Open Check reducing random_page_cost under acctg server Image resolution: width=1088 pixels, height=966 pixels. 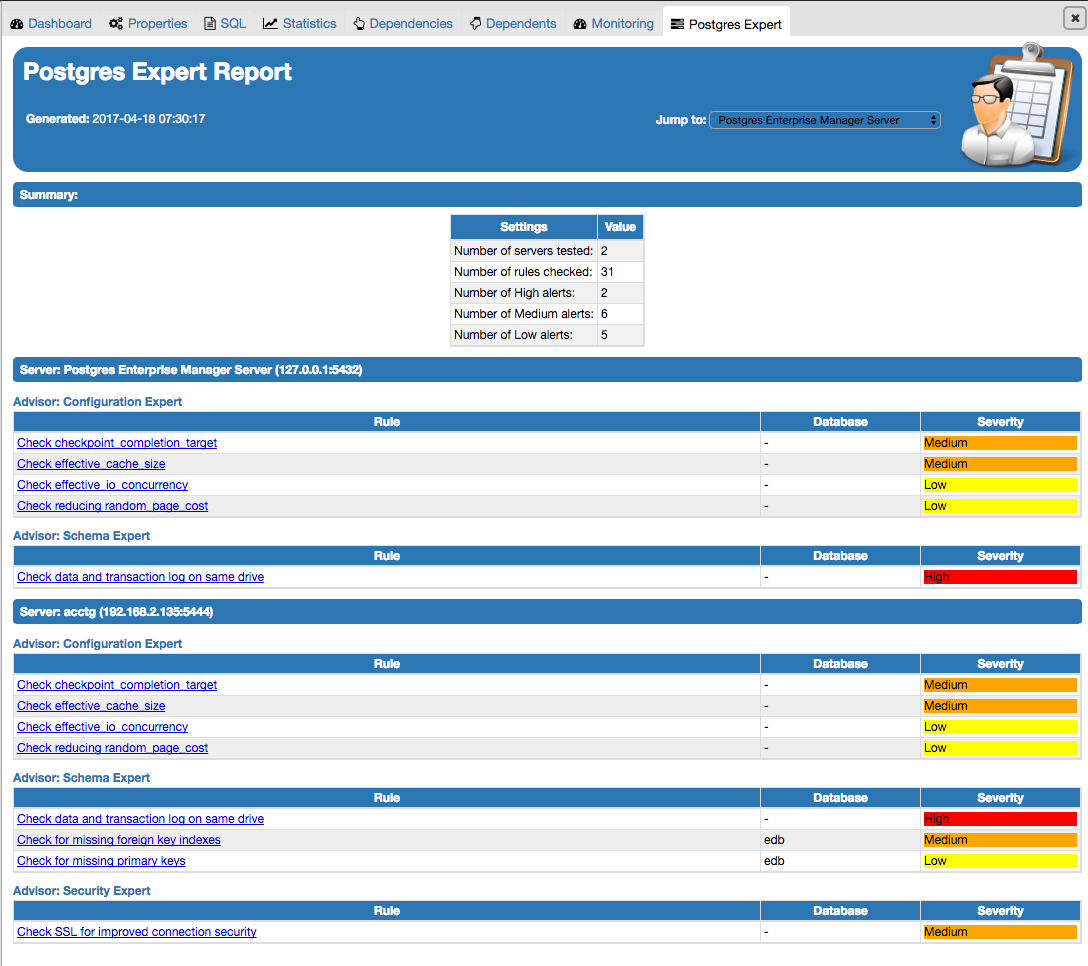[x=112, y=748]
